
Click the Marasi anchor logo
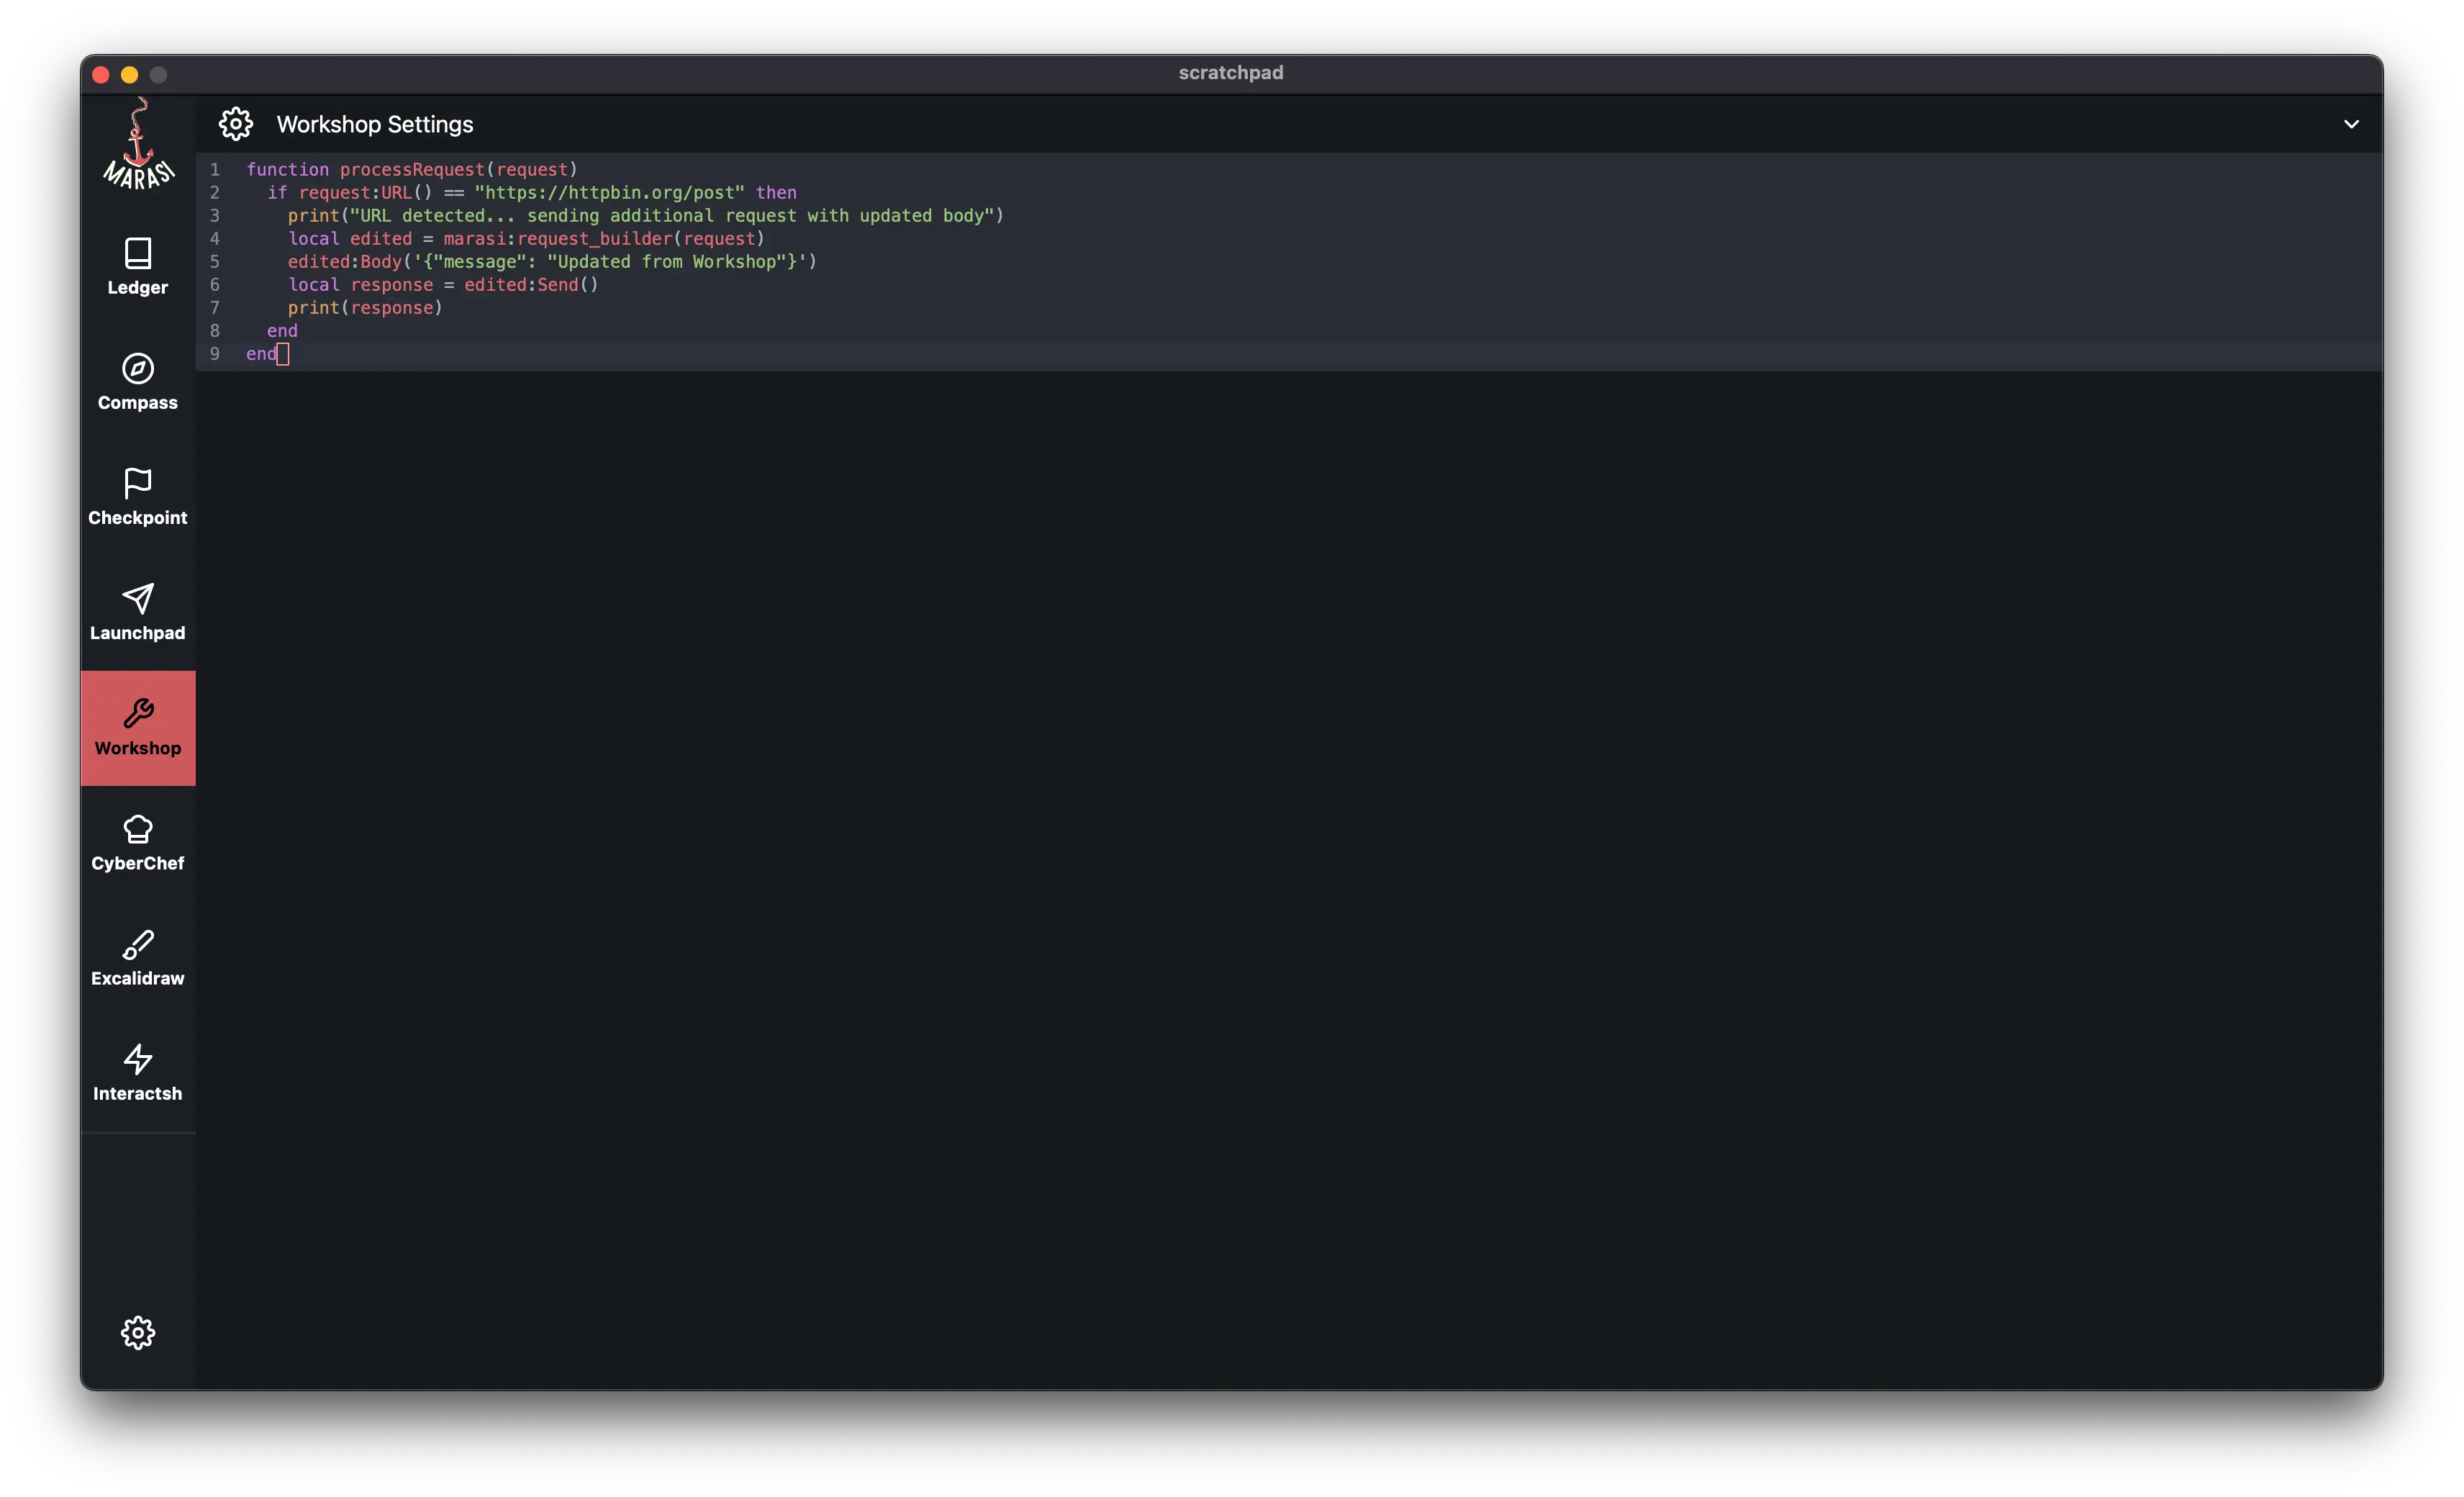(138, 145)
